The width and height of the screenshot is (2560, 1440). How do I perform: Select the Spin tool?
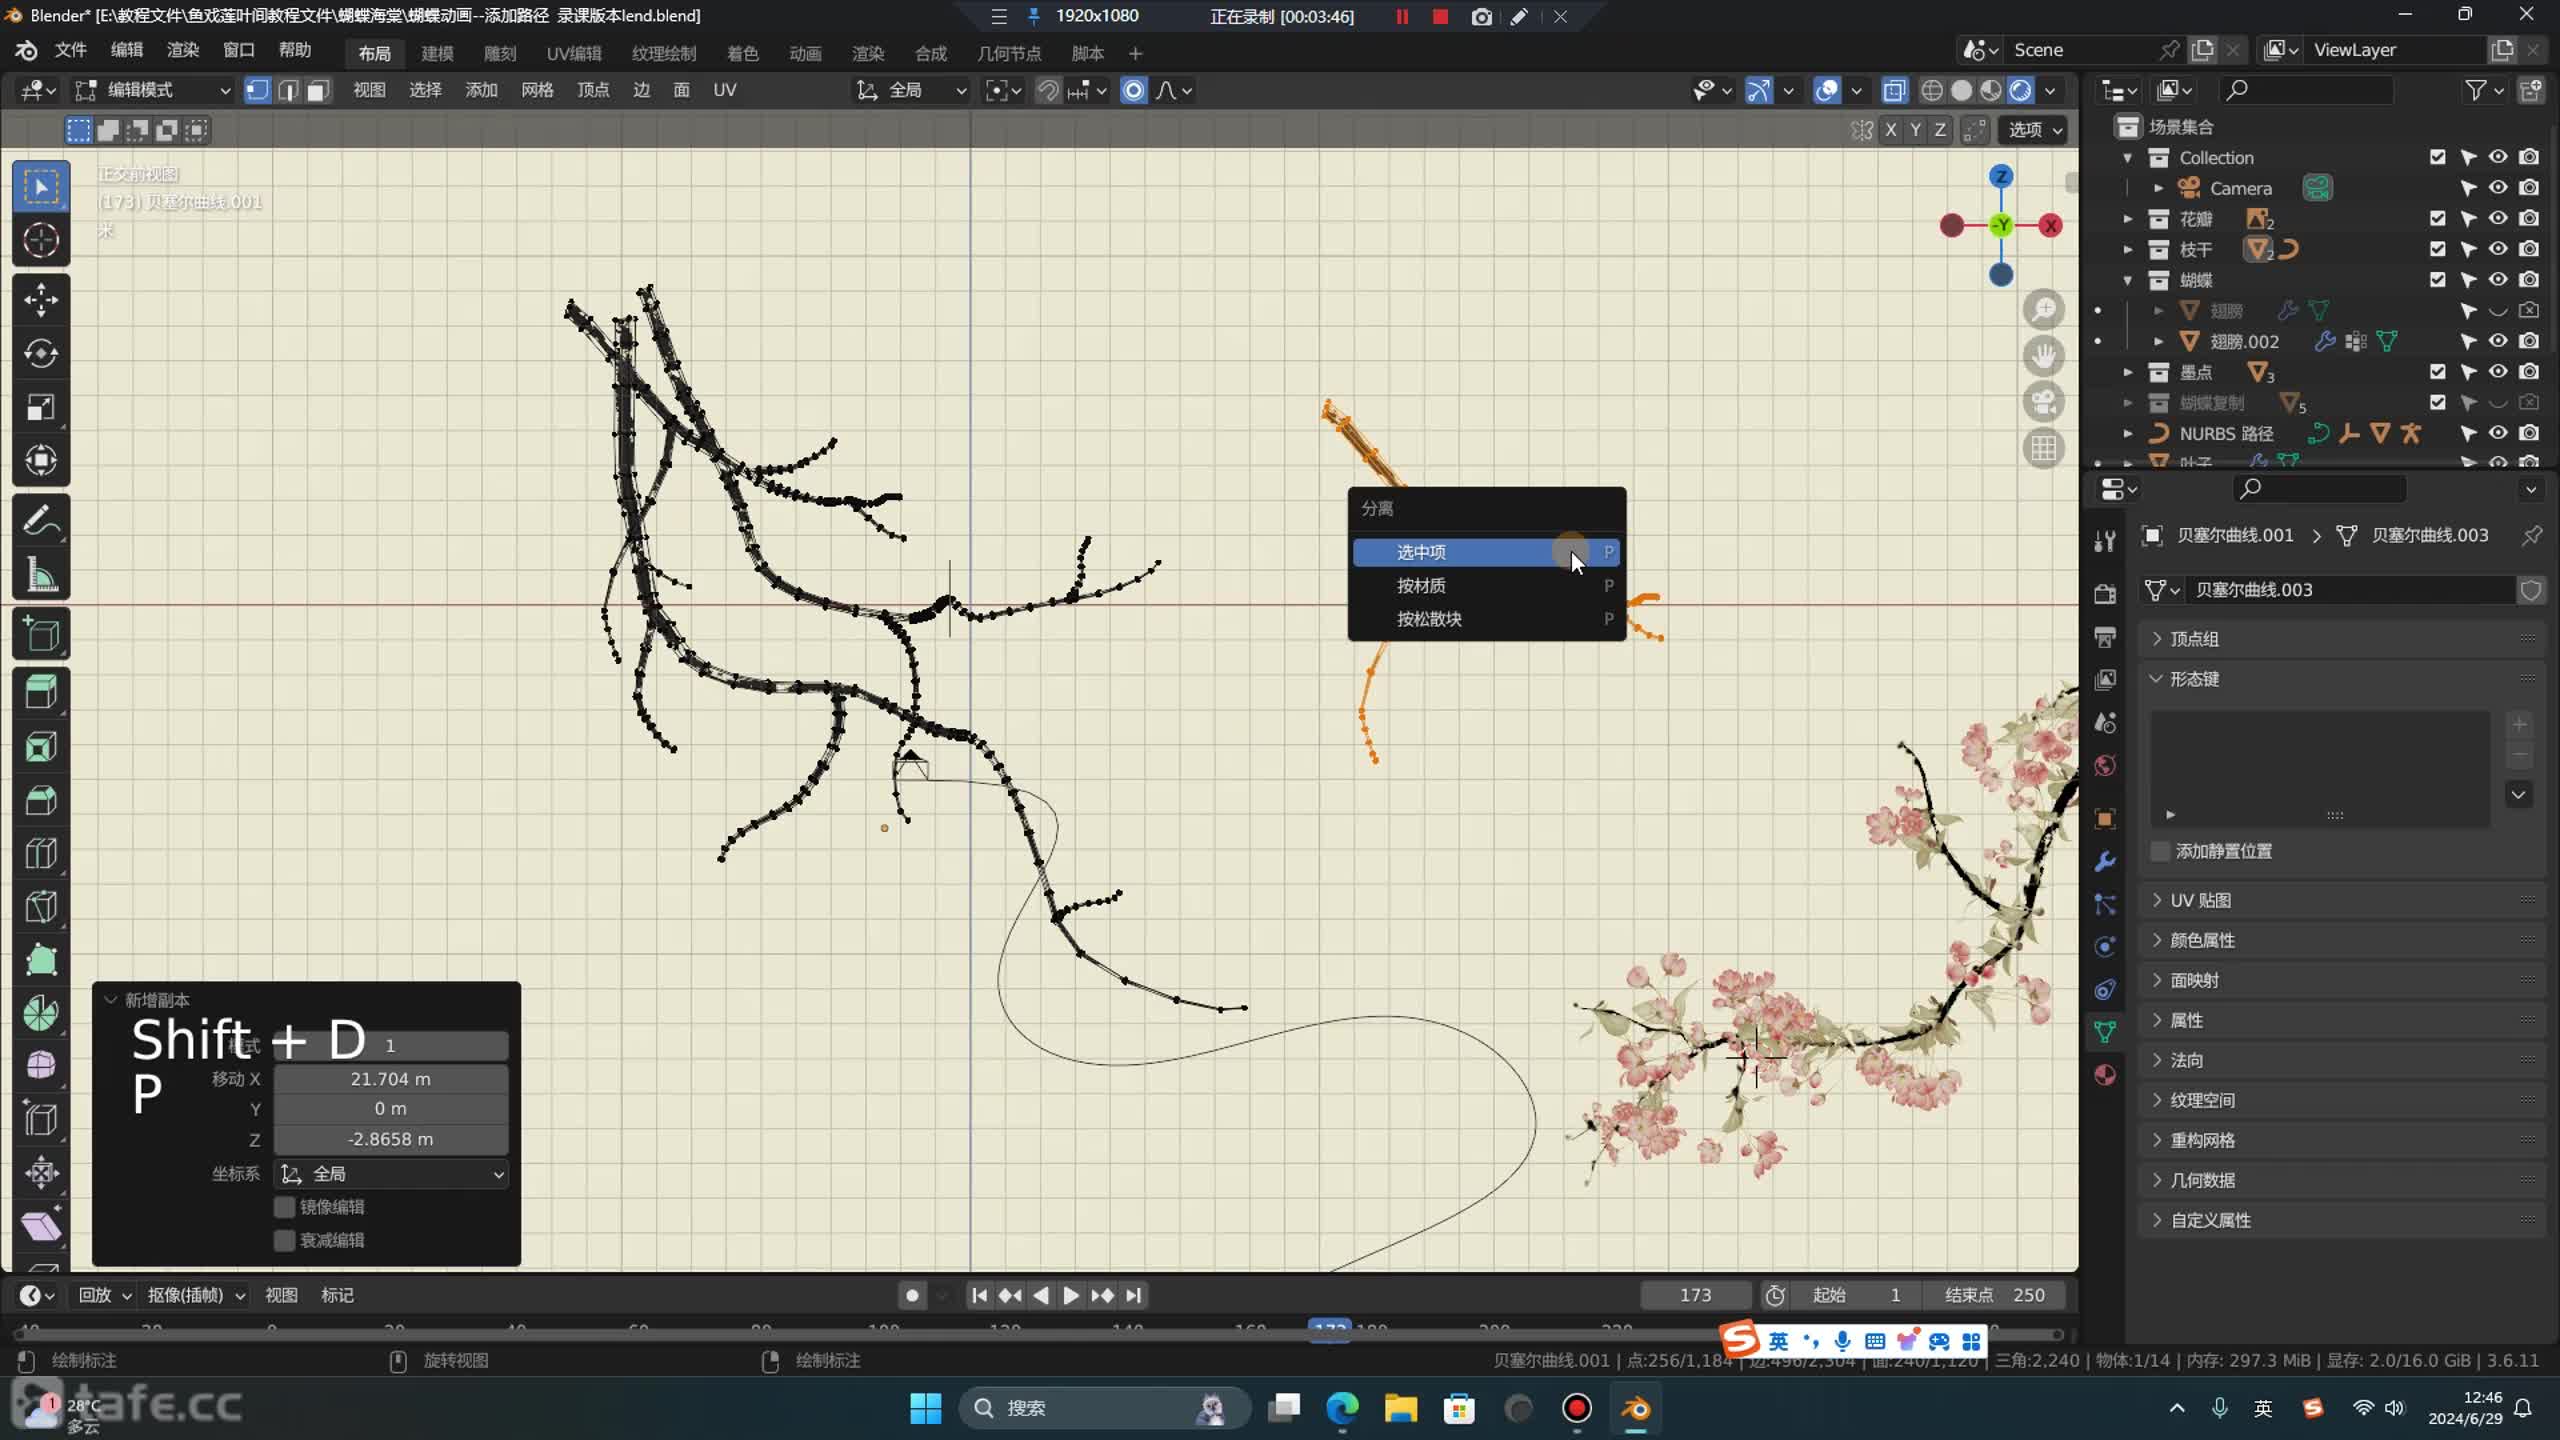coord(41,1013)
